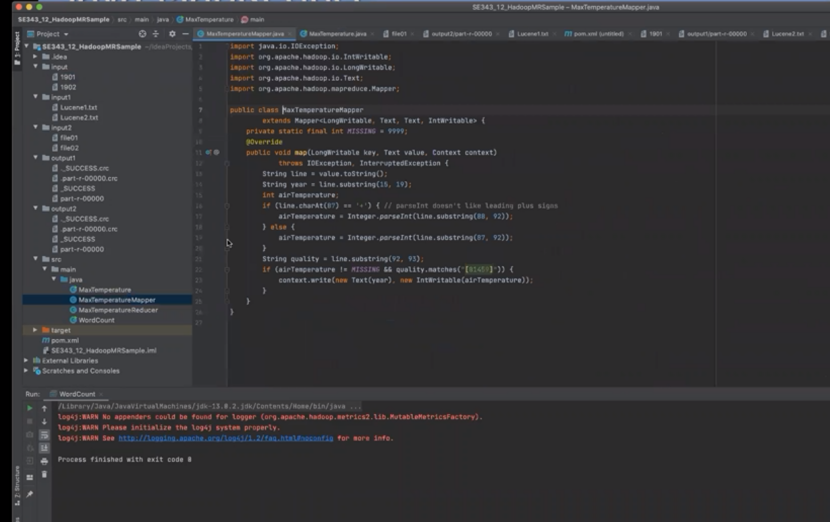Click the gutter override icon on line 11

point(209,152)
